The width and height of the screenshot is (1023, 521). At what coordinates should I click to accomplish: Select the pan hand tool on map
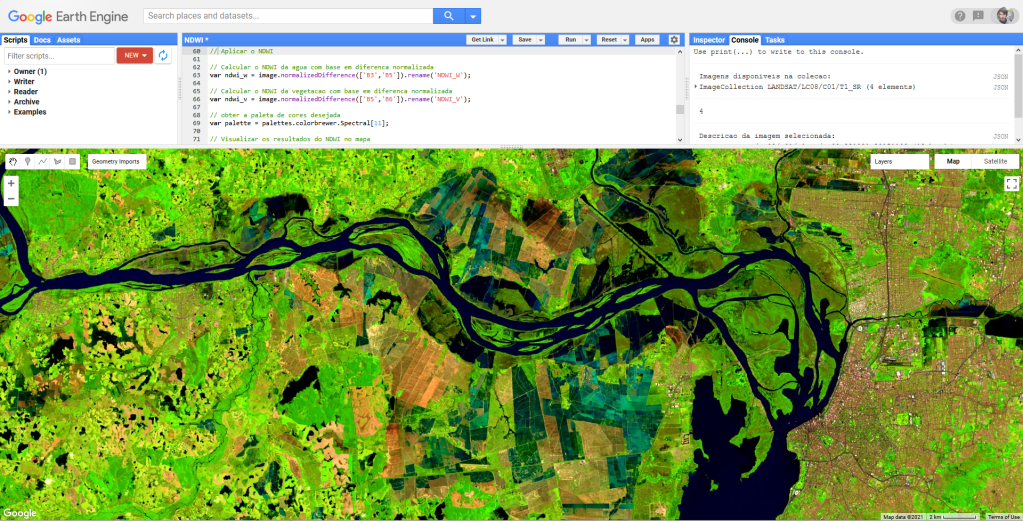pos(13,161)
